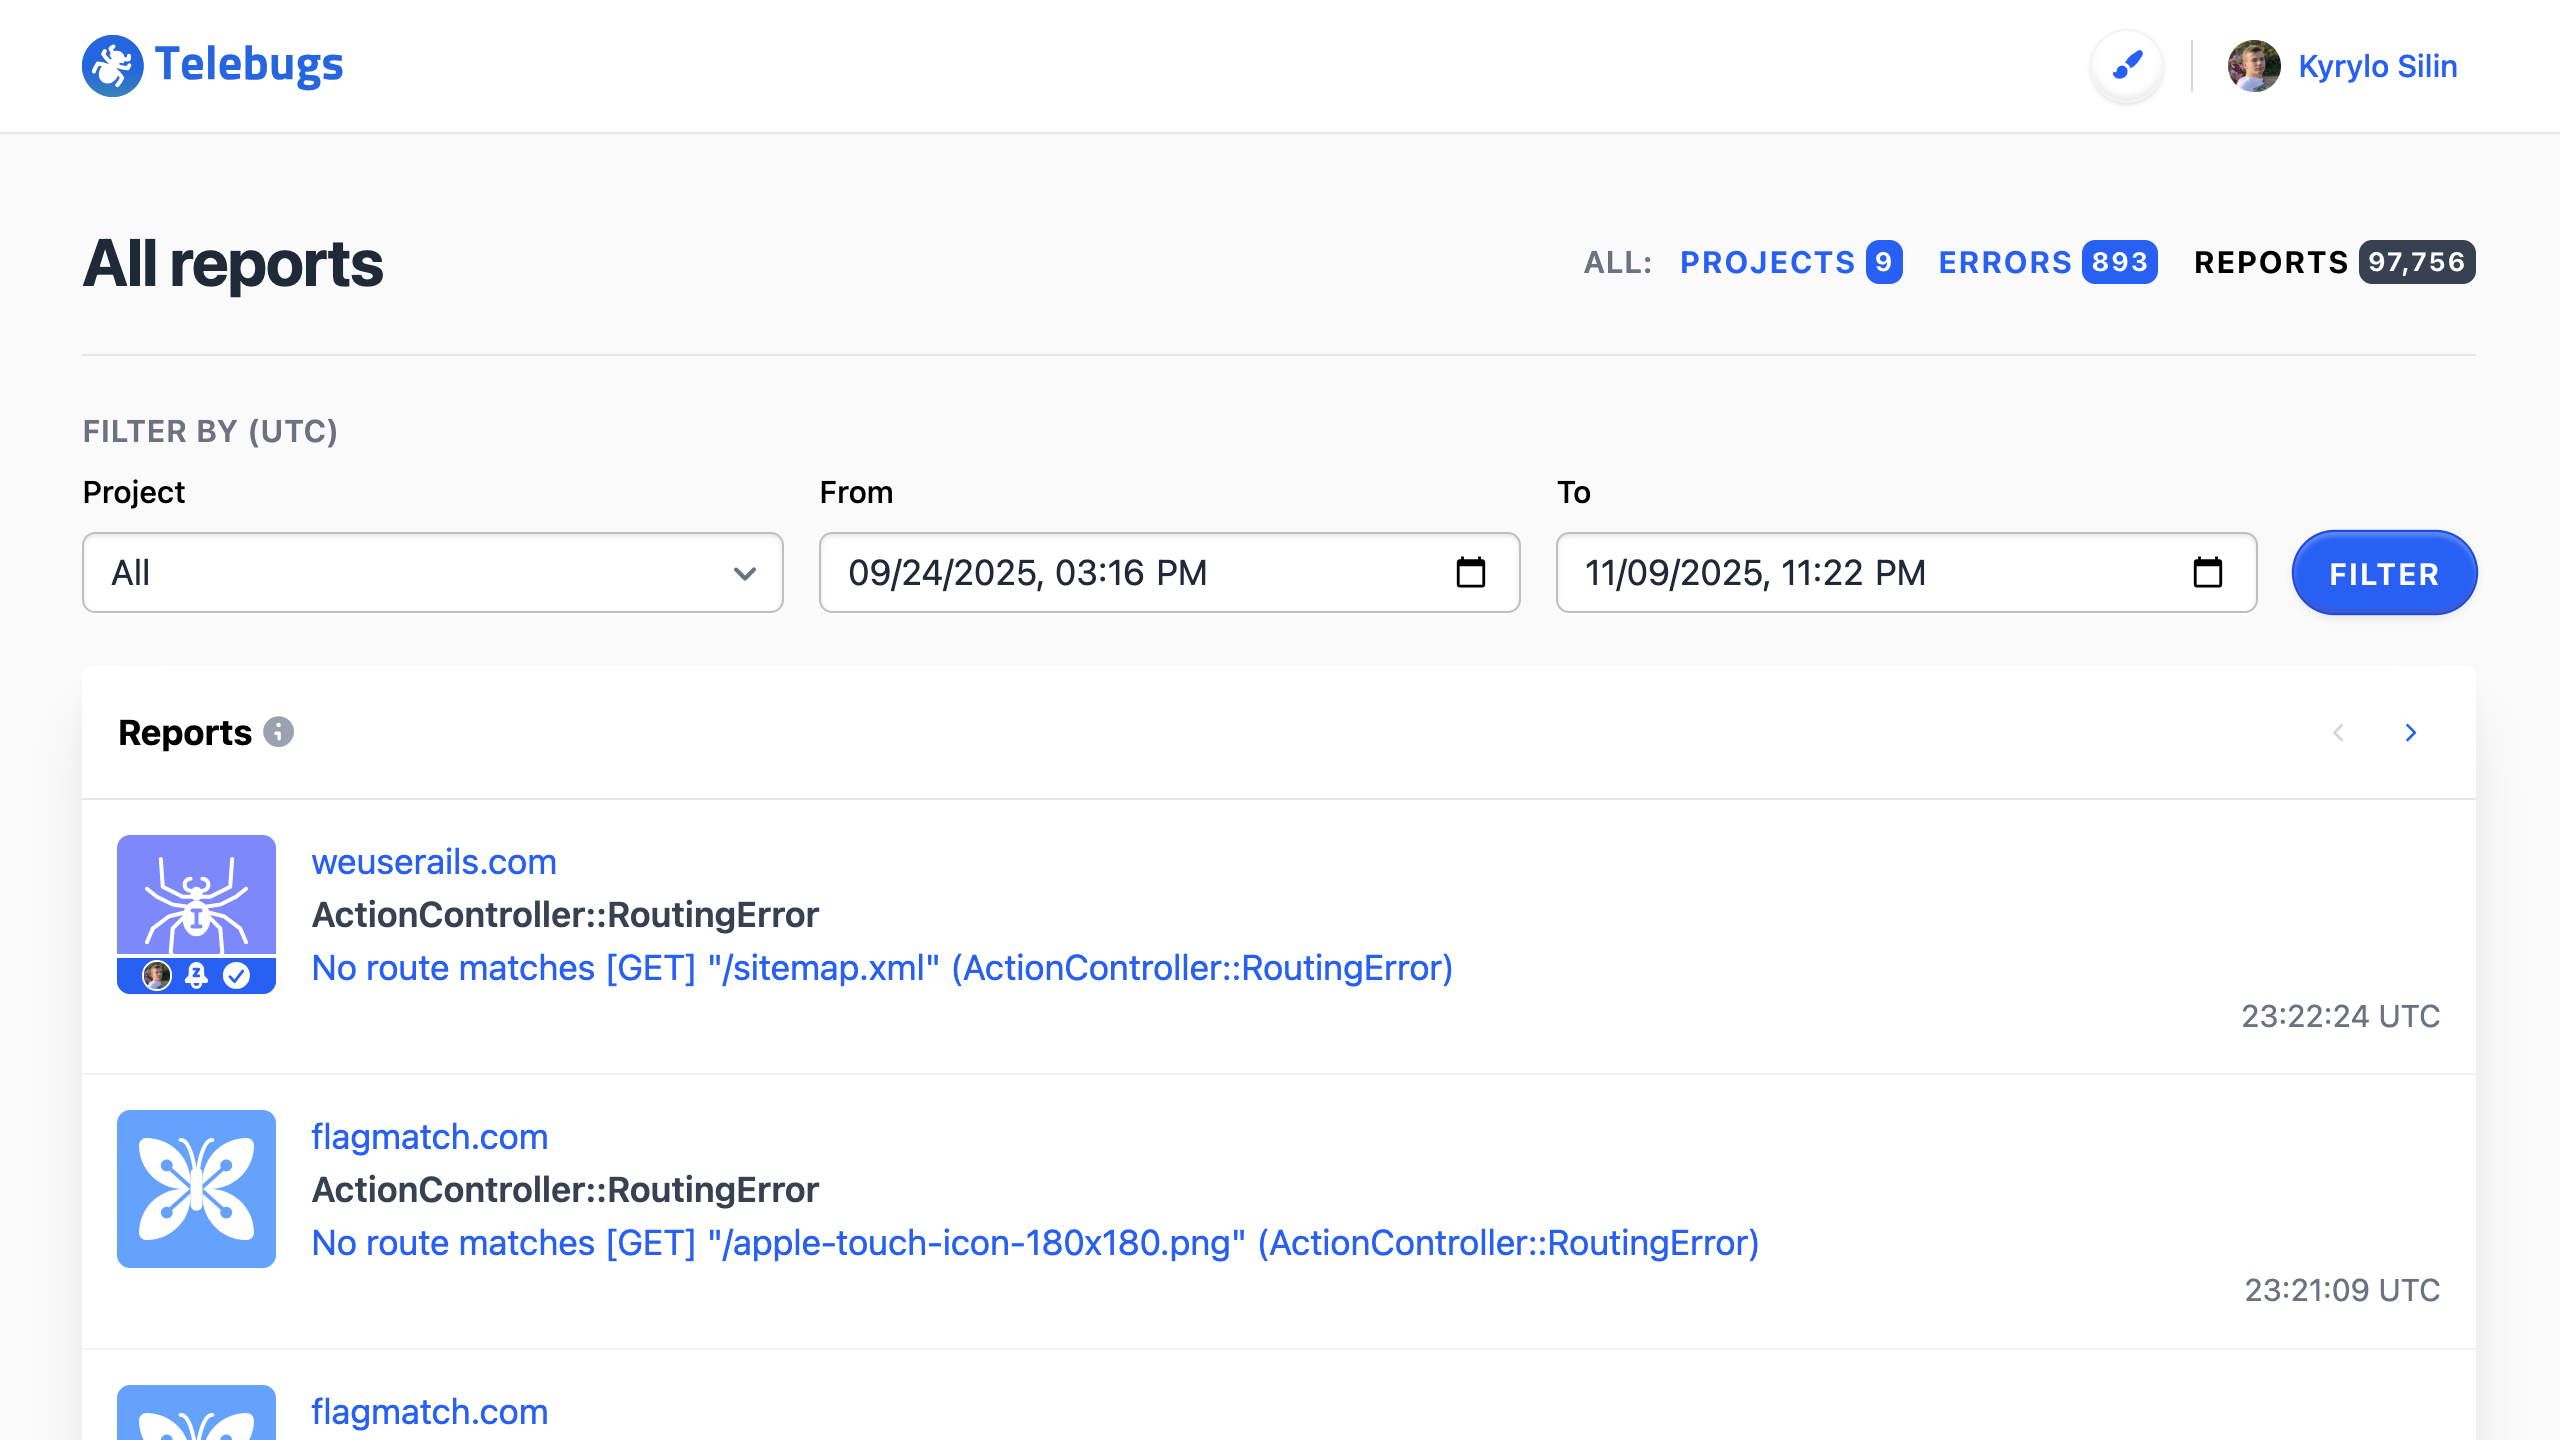Click the ERRORS 893 count badge

(2121, 262)
